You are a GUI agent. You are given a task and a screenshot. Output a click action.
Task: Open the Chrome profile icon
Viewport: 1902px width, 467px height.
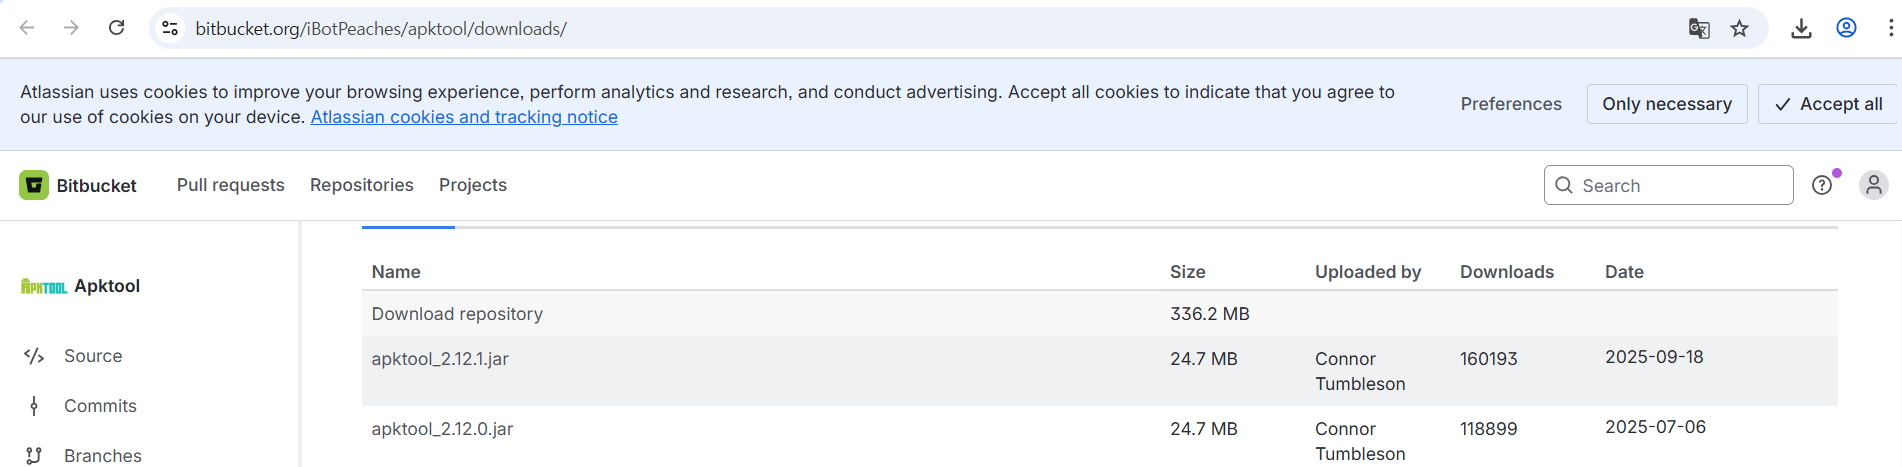[x=1846, y=28]
